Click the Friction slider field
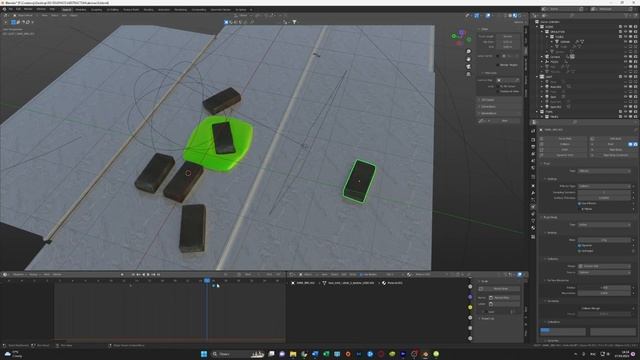Image resolution: width=640 pixels, height=360 pixels. 604,288
